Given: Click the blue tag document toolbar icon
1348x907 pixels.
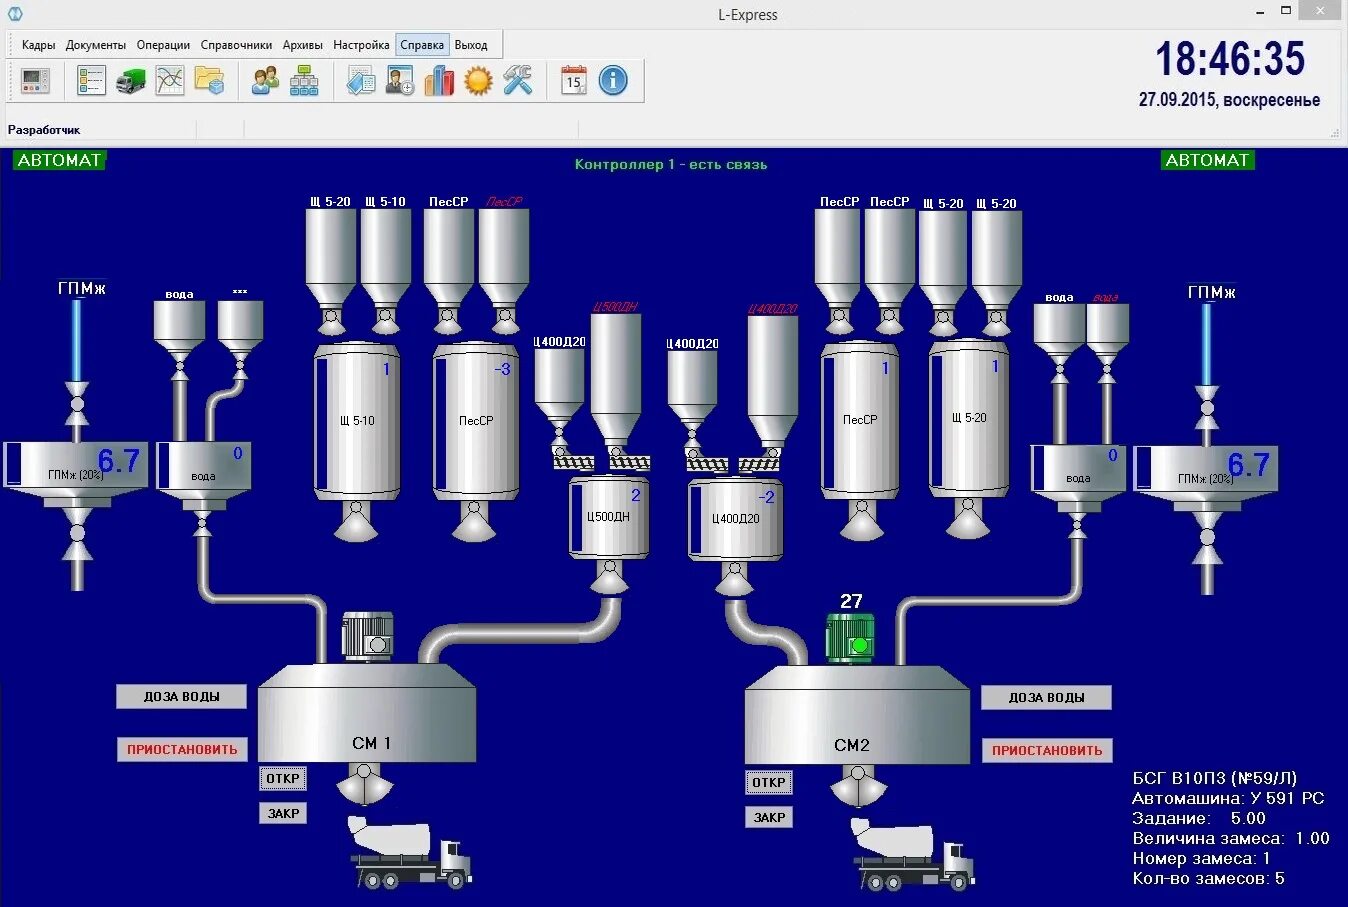Looking at the screenshot, I should pyautogui.click(x=361, y=81).
